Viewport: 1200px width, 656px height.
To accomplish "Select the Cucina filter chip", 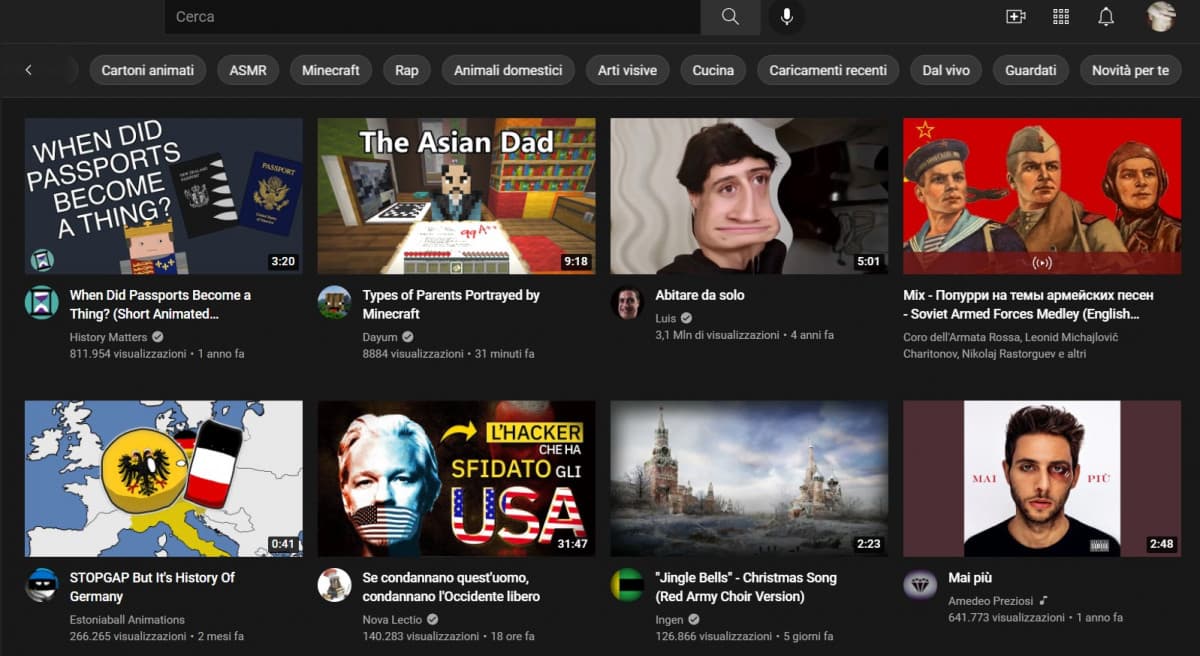I will coord(713,70).
